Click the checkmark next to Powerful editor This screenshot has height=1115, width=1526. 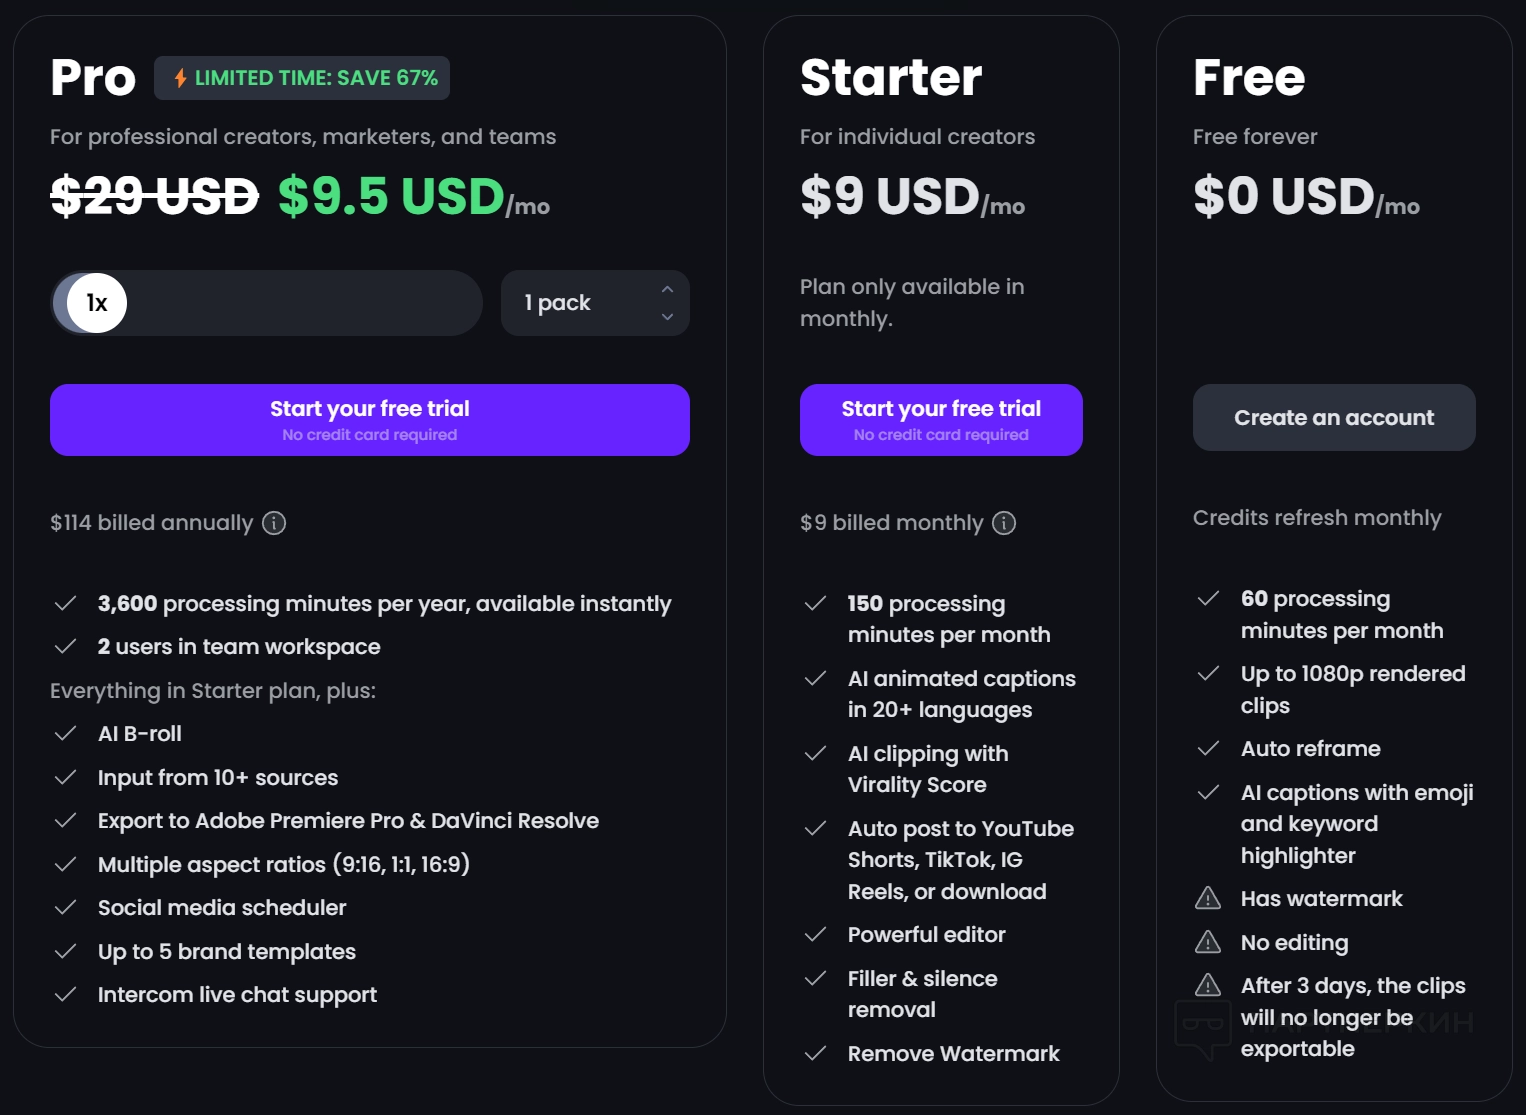click(816, 934)
